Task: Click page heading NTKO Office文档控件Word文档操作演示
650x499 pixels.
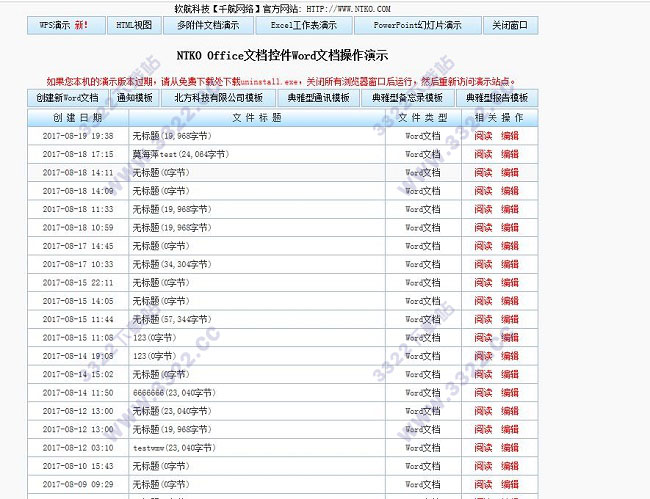Action: (x=282, y=56)
